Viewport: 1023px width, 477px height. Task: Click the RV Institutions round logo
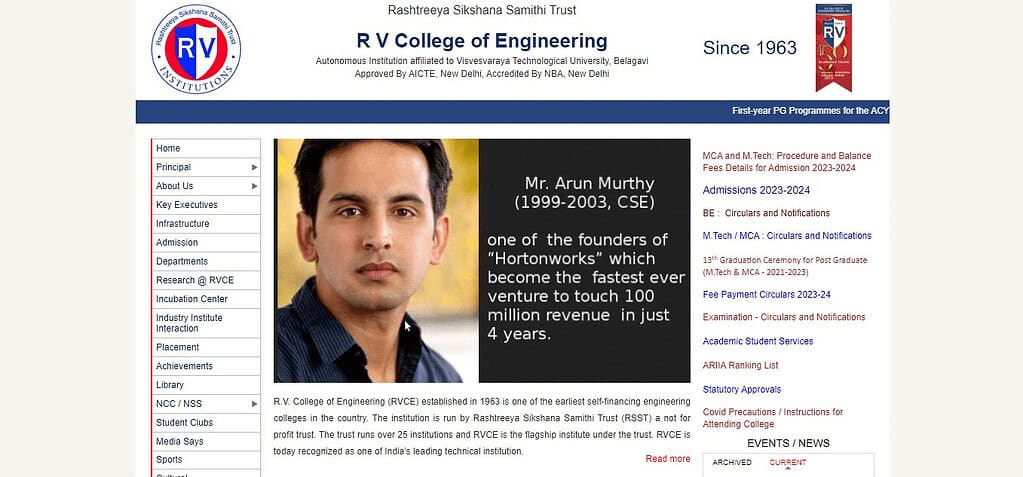(196, 48)
